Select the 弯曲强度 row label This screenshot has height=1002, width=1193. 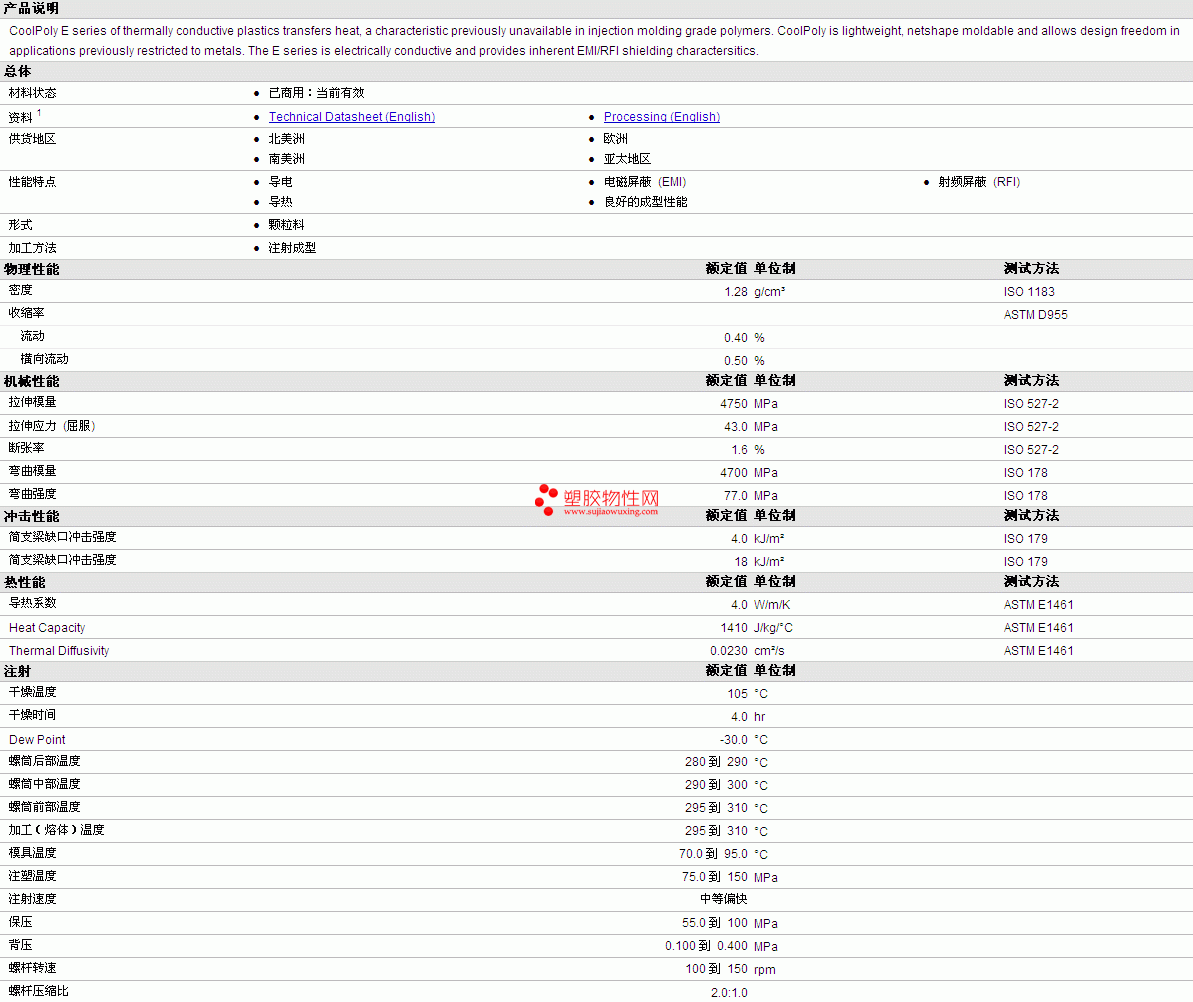[x=33, y=494]
